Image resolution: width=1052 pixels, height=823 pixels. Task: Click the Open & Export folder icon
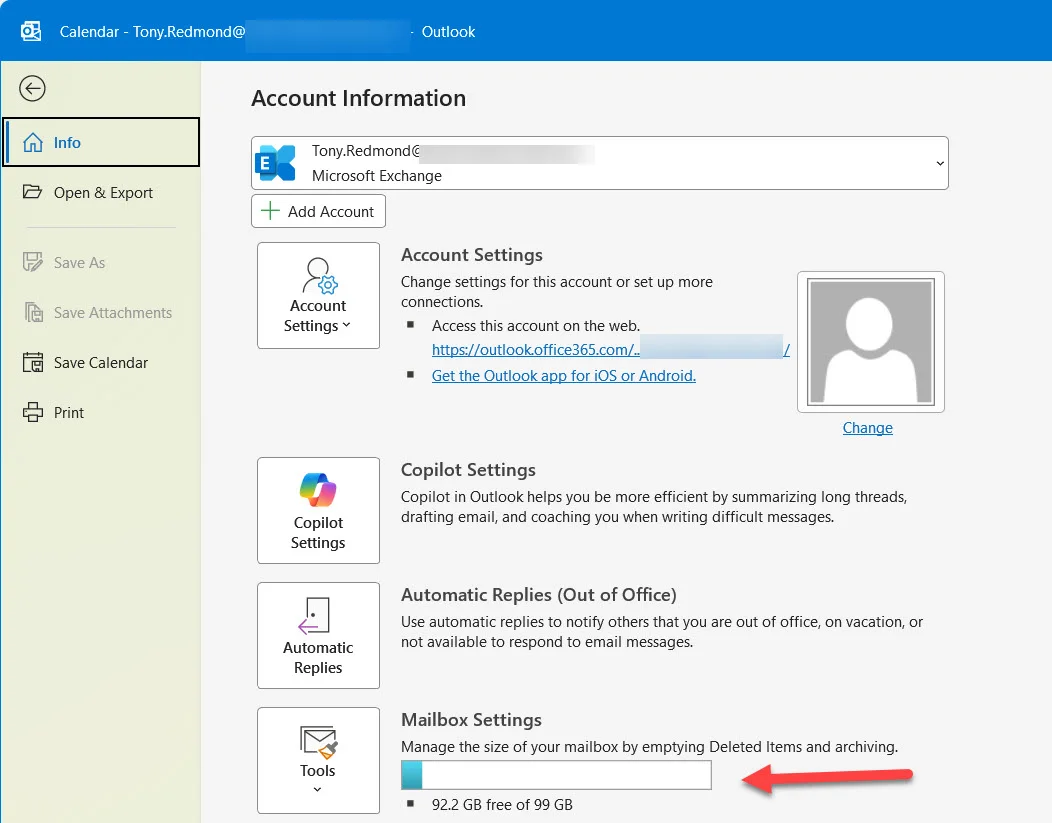[x=32, y=192]
